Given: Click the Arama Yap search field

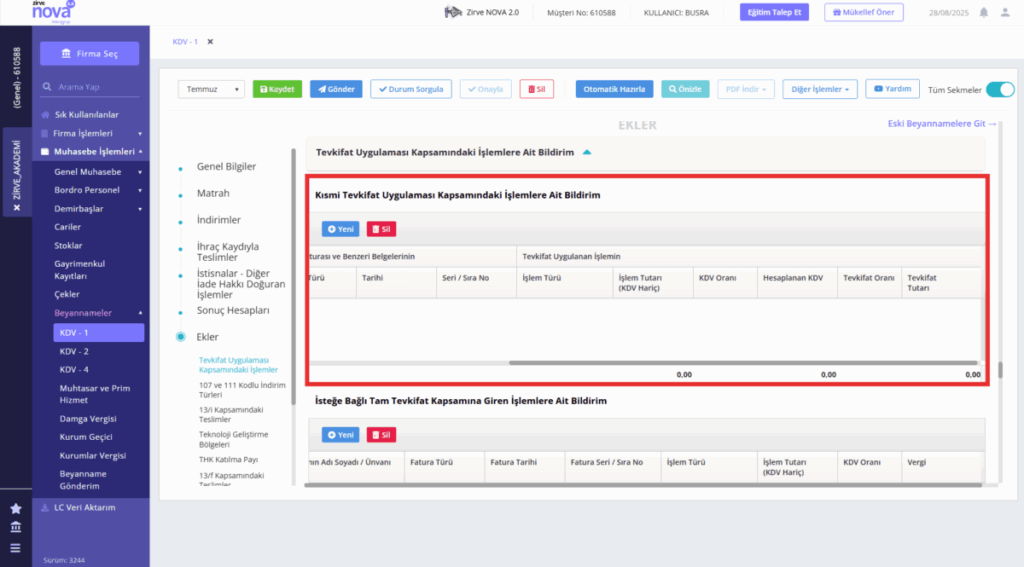Looking at the screenshot, I should [90, 87].
